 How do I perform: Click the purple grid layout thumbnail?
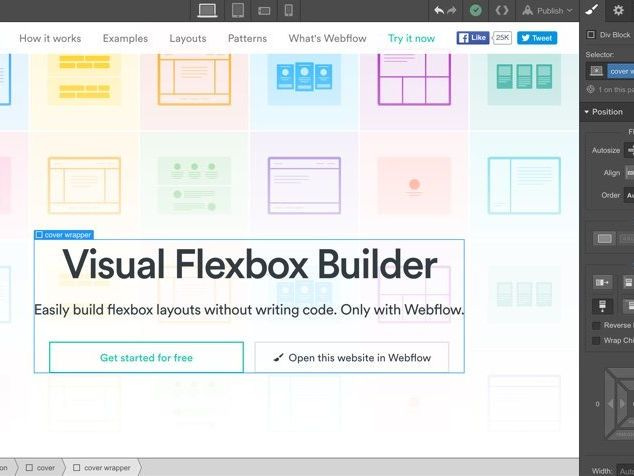[414, 79]
